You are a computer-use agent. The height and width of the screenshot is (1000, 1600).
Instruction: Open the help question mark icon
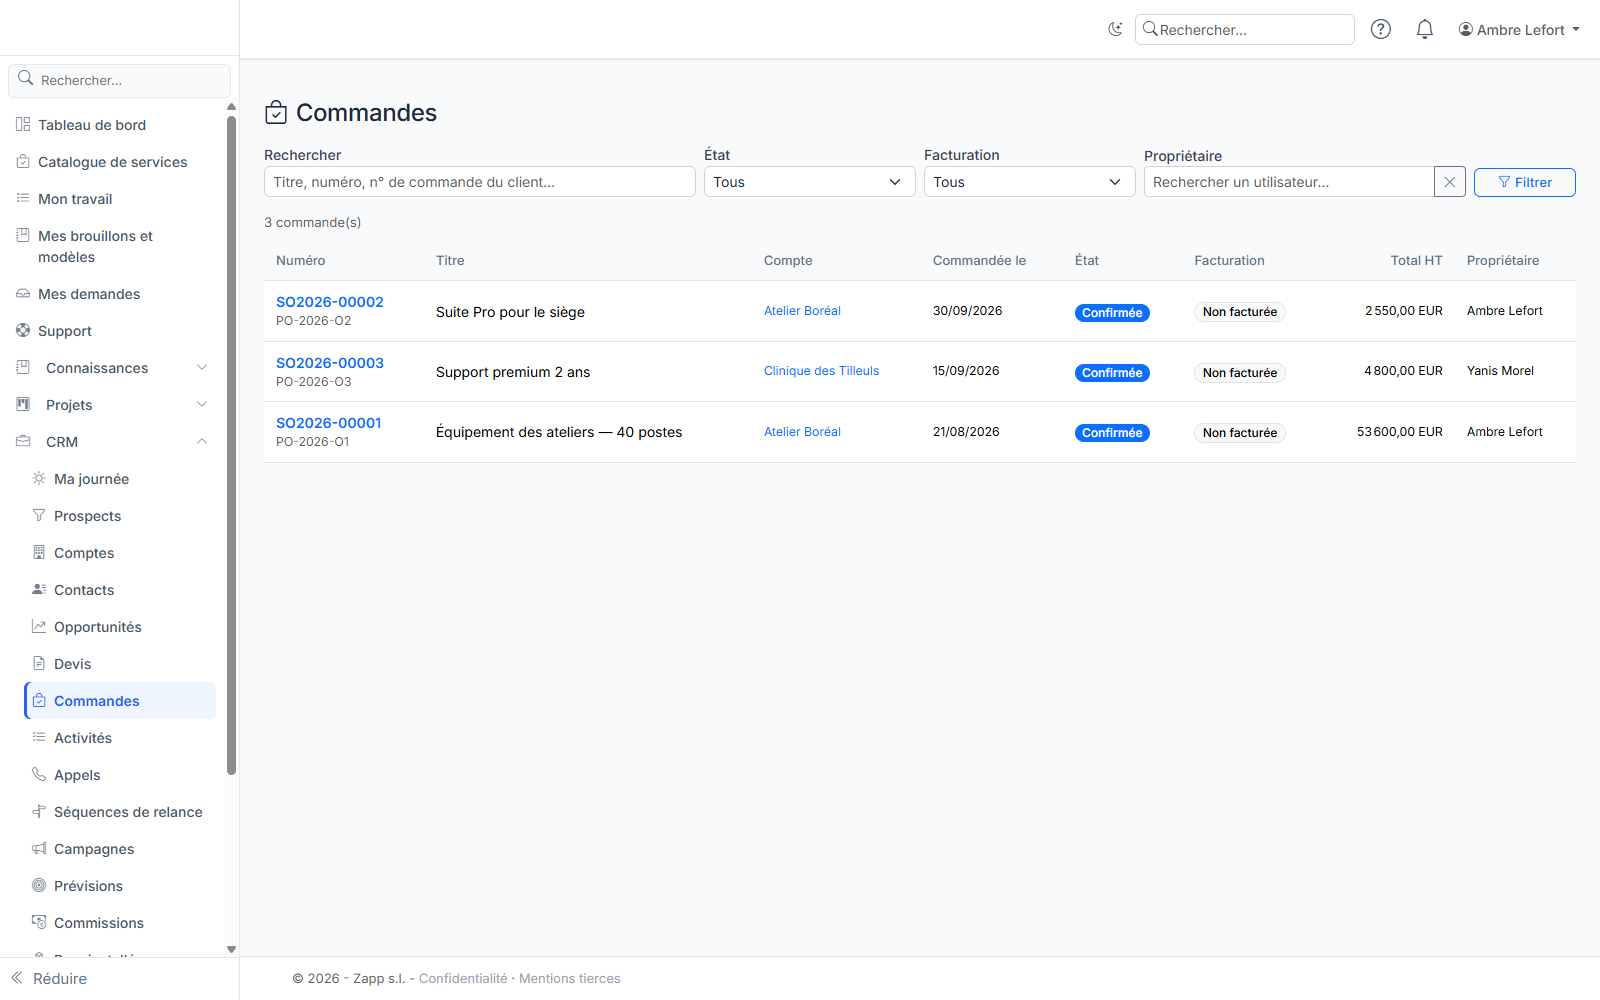1381,29
